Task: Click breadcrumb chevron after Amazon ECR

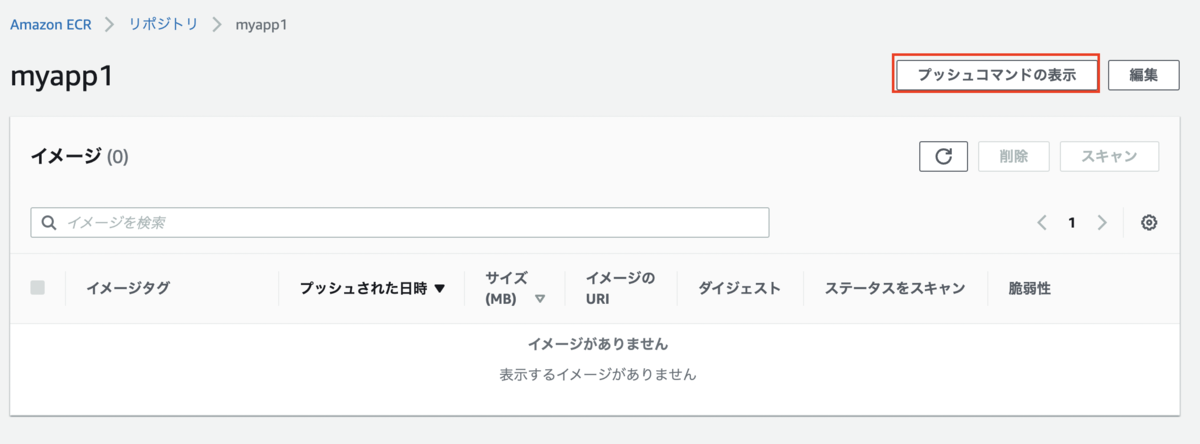Action: point(108,24)
